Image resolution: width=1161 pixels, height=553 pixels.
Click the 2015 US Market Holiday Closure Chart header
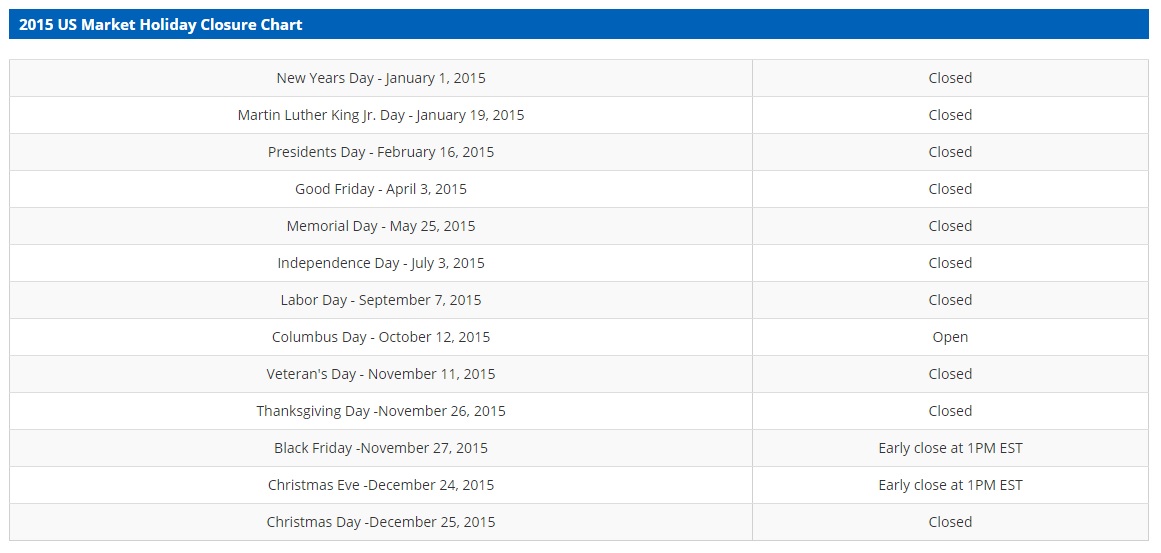pyautogui.click(x=160, y=24)
